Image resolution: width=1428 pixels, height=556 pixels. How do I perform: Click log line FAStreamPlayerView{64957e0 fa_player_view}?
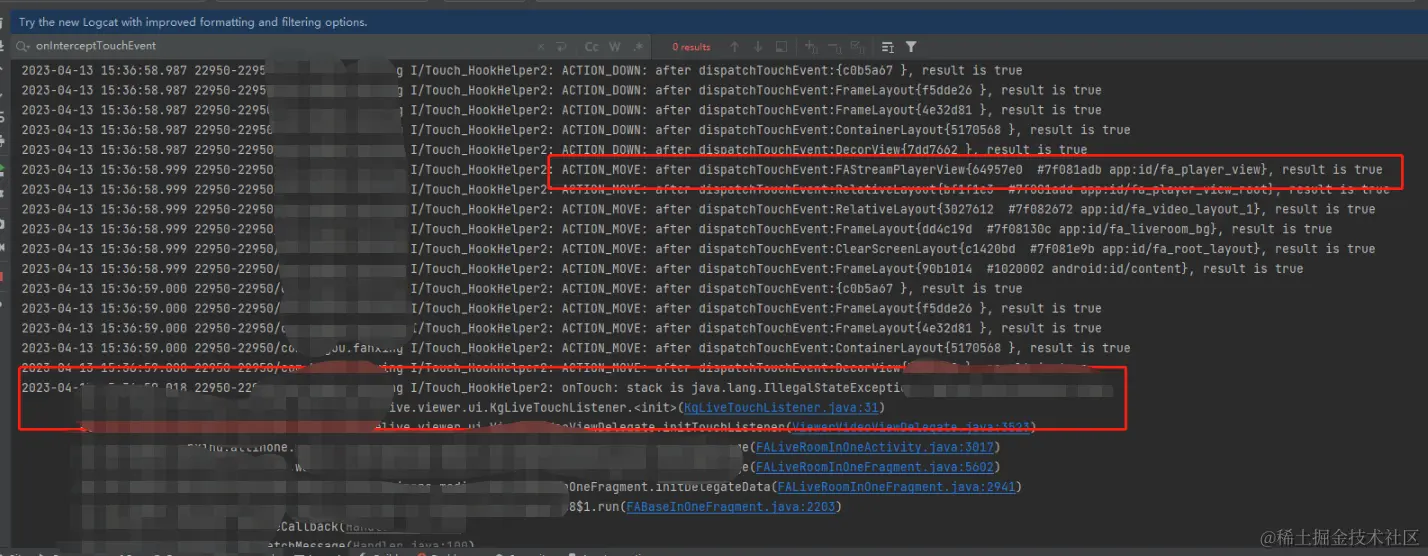pos(701,170)
